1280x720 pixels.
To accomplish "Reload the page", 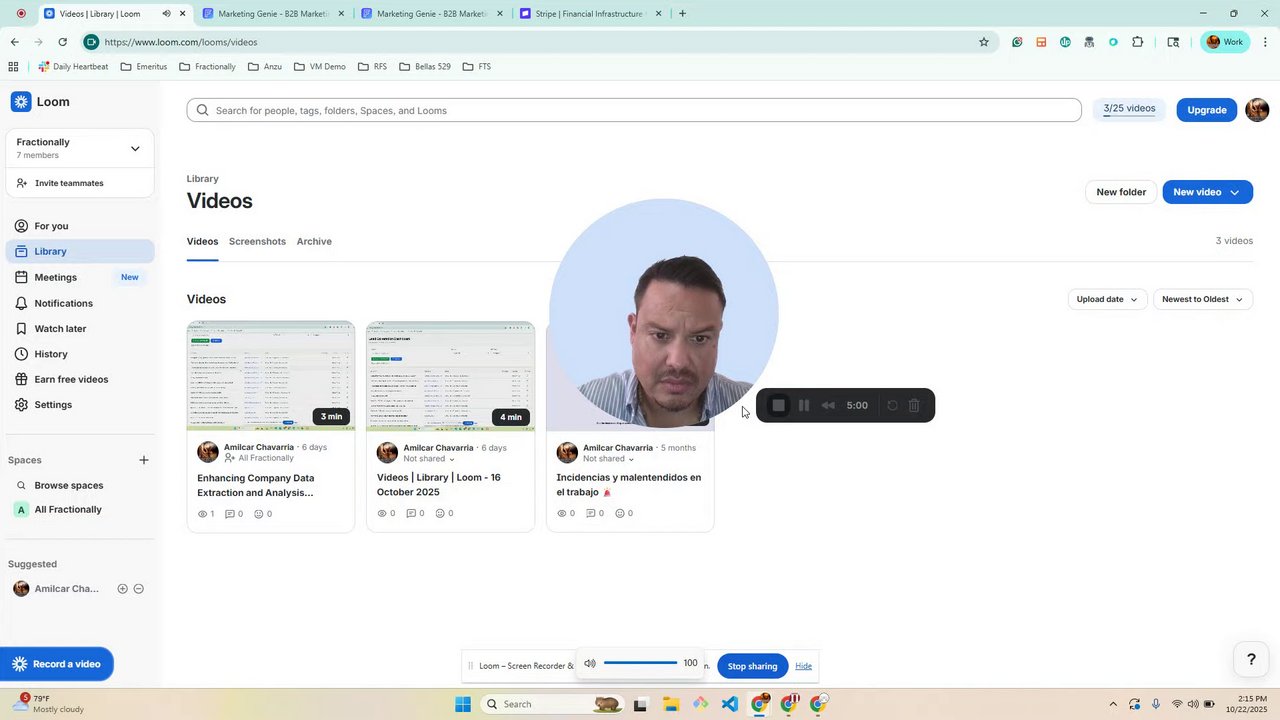I will pos(62,42).
